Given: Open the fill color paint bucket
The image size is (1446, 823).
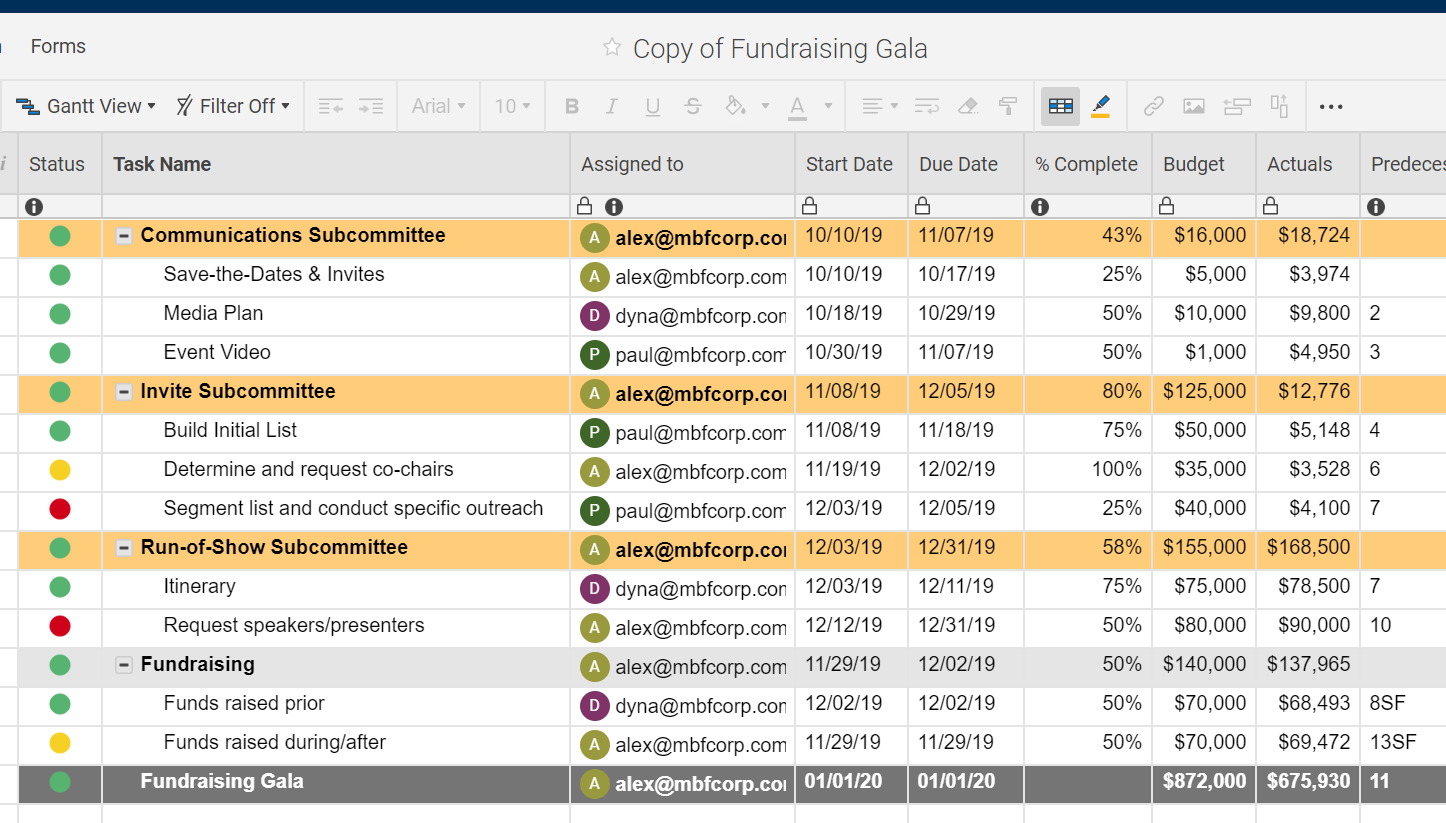Looking at the screenshot, I should [735, 106].
